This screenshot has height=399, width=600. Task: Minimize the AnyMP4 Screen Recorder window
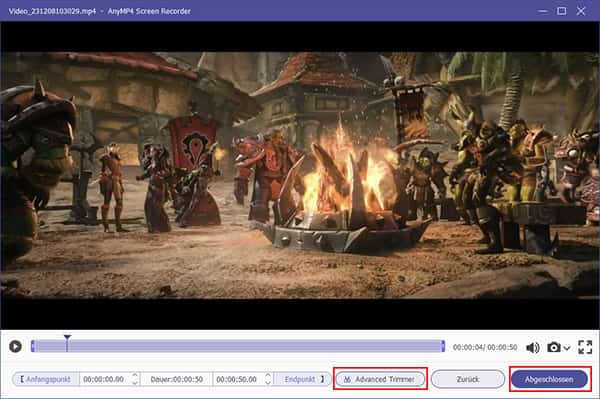[542, 11]
